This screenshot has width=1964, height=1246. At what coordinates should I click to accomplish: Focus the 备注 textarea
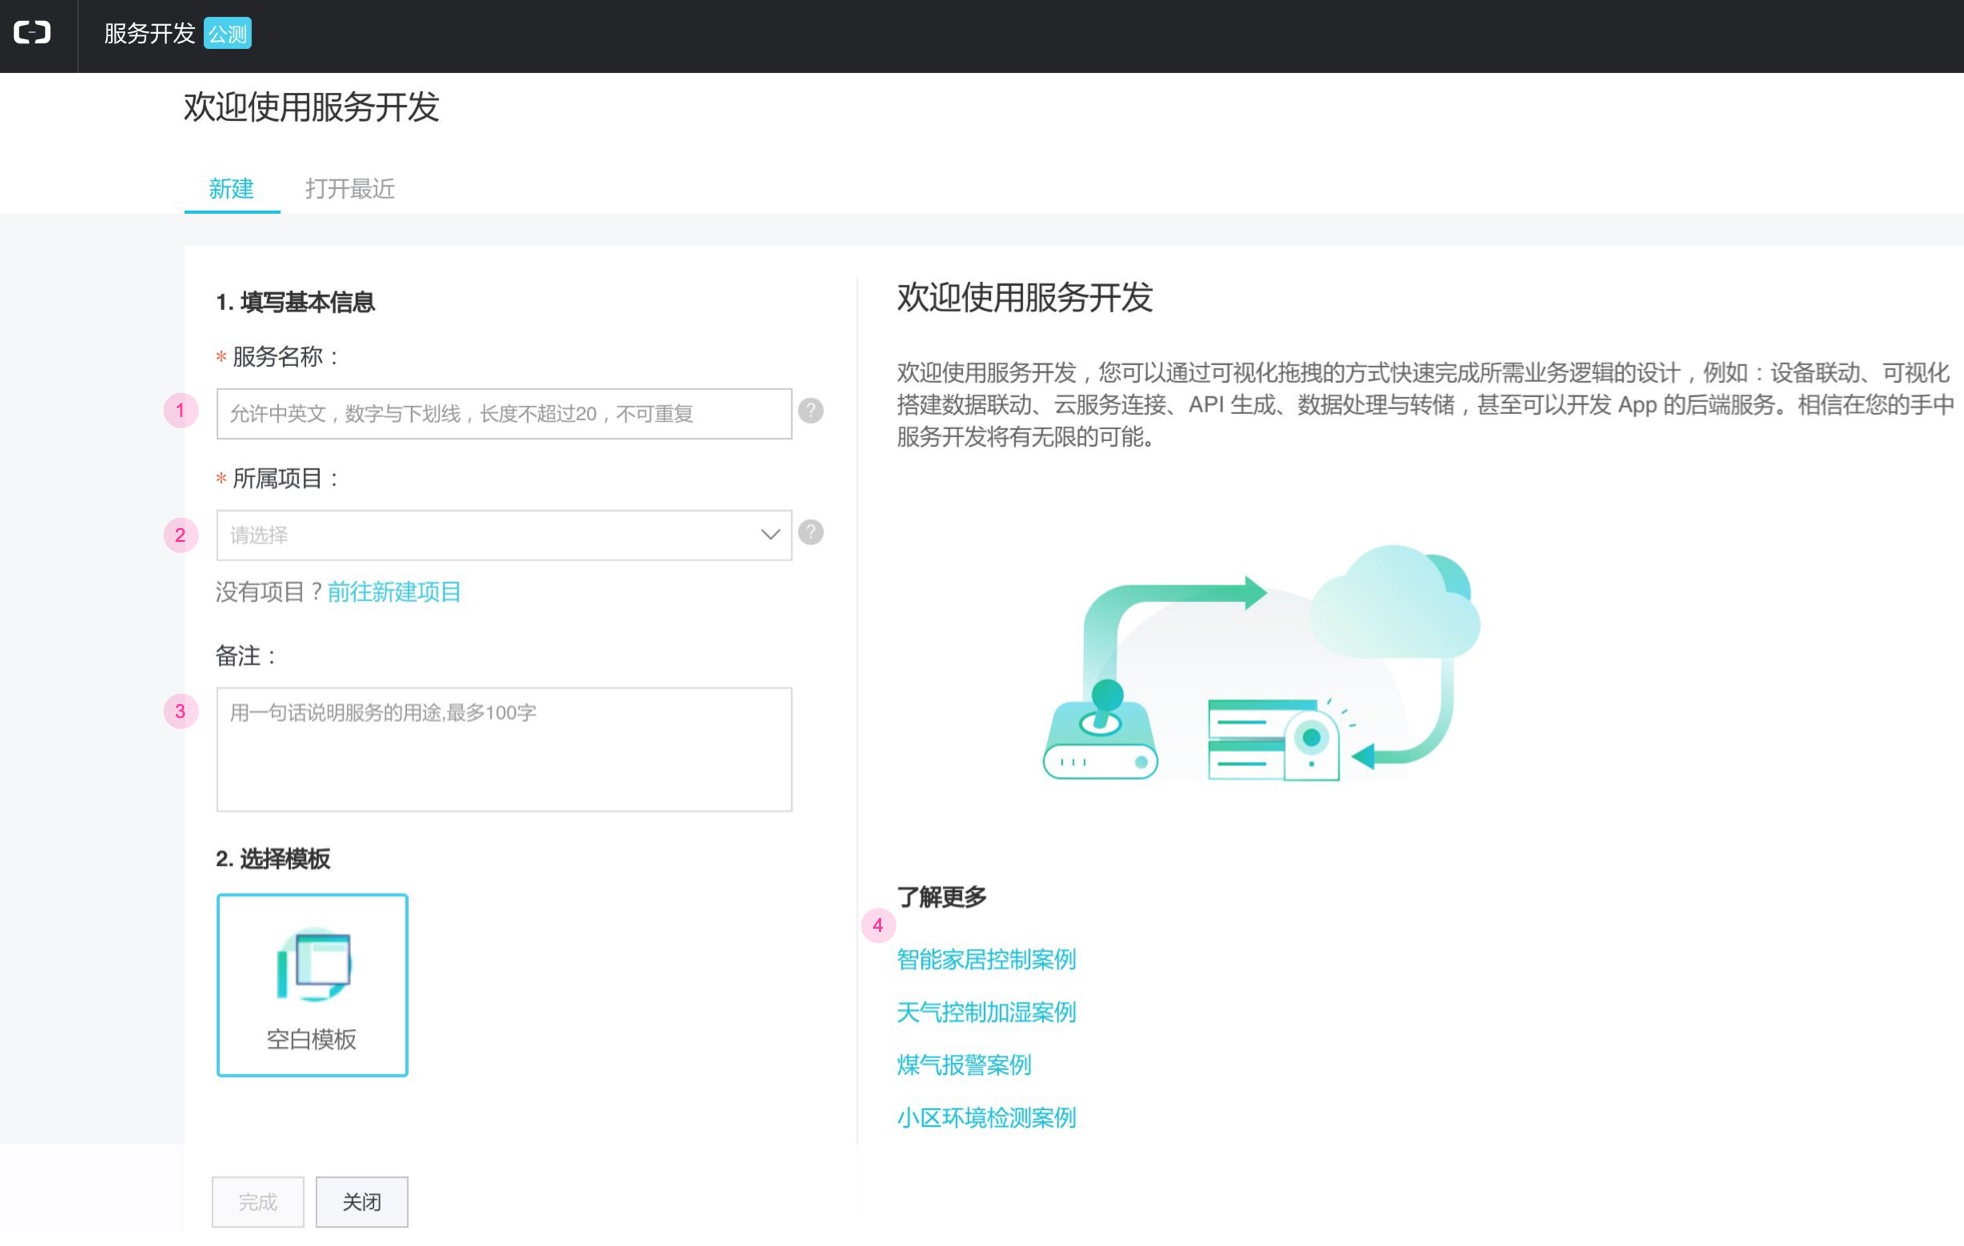(504, 749)
